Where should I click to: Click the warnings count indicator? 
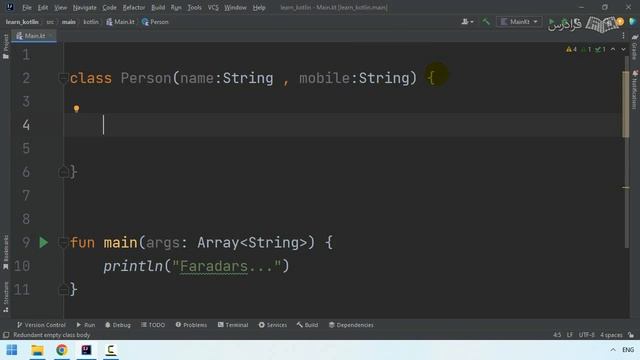click(x=571, y=49)
